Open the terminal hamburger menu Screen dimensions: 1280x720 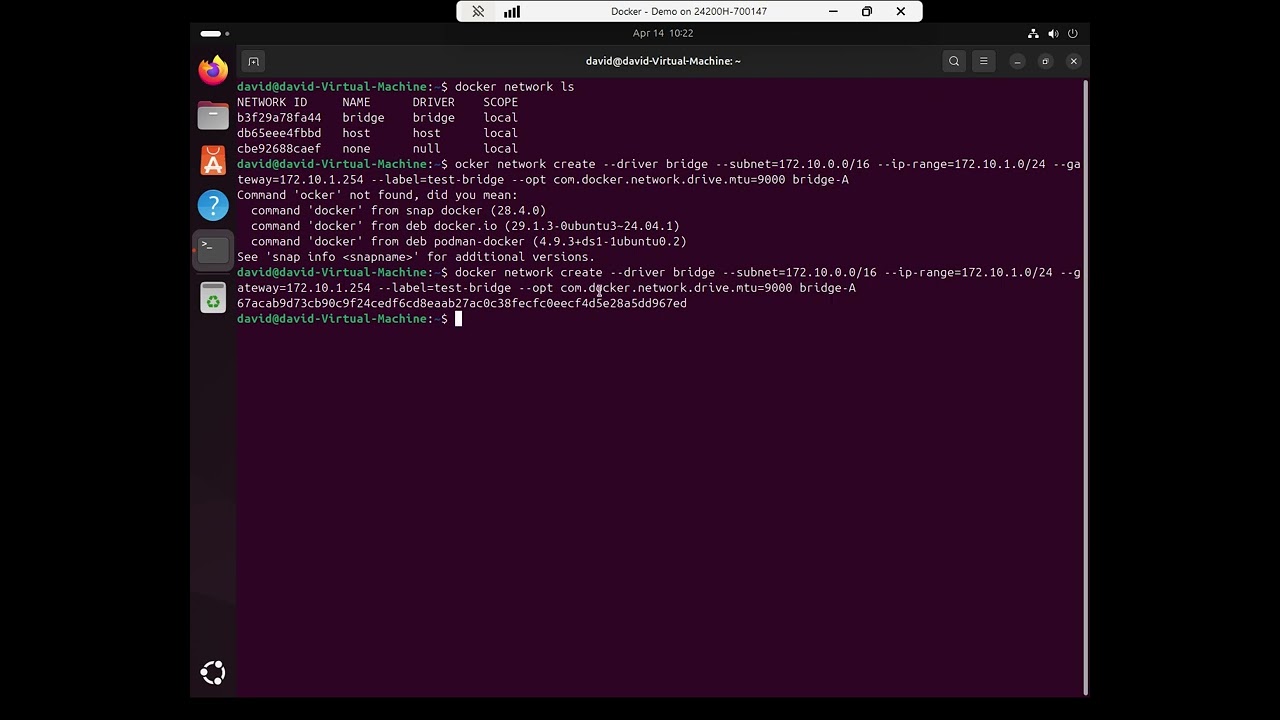(984, 61)
